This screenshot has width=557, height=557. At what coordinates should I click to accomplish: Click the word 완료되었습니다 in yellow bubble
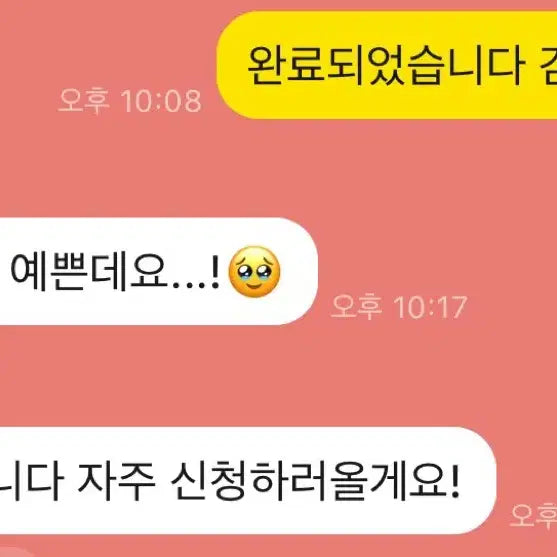pos(385,66)
